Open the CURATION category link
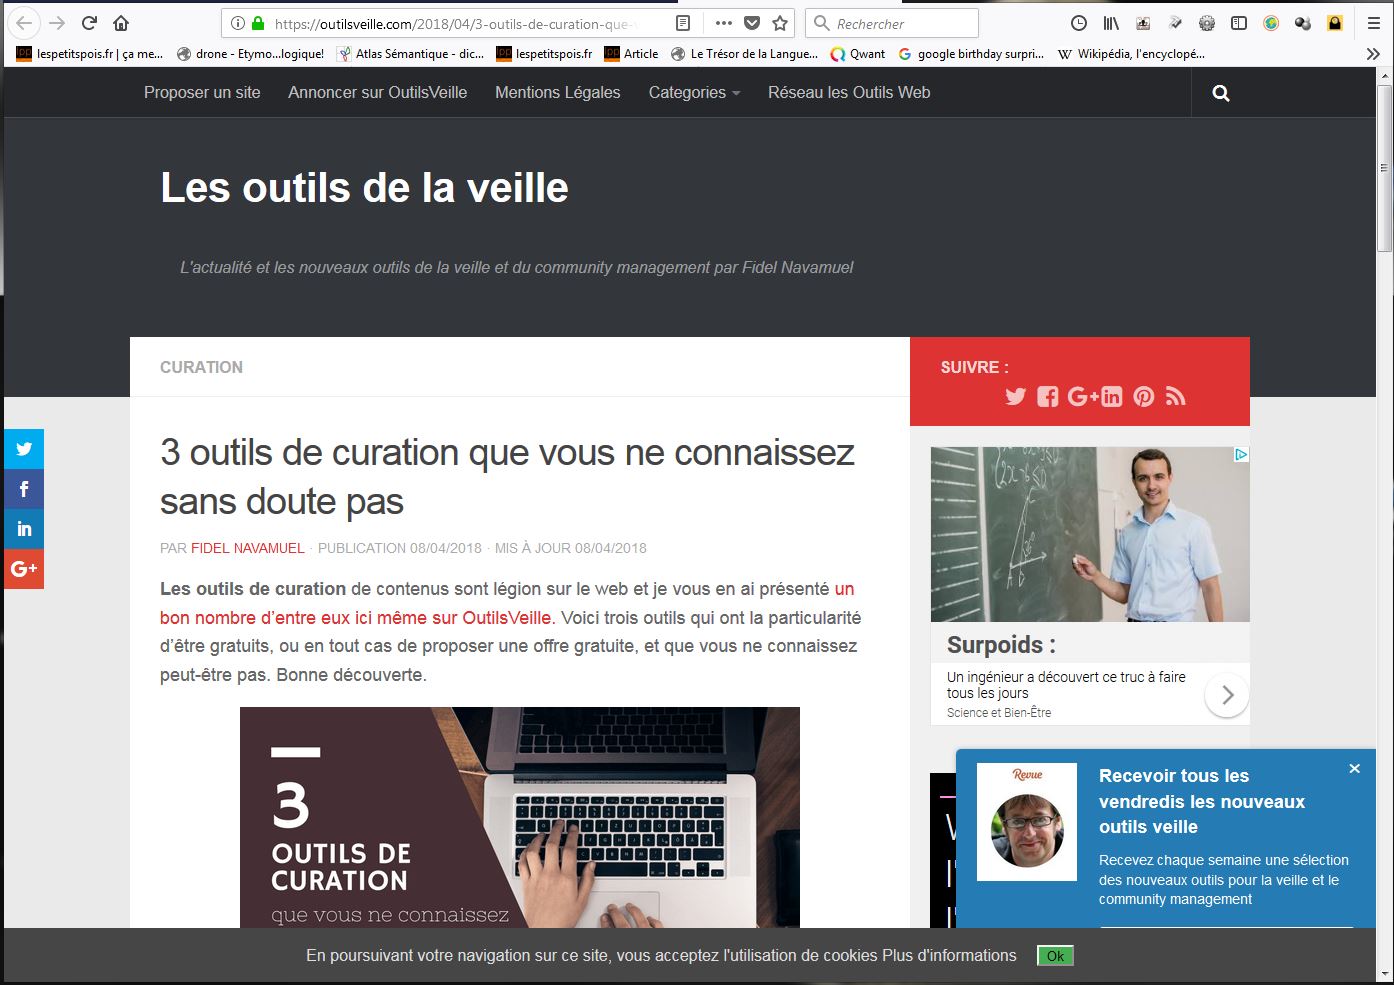 [201, 367]
